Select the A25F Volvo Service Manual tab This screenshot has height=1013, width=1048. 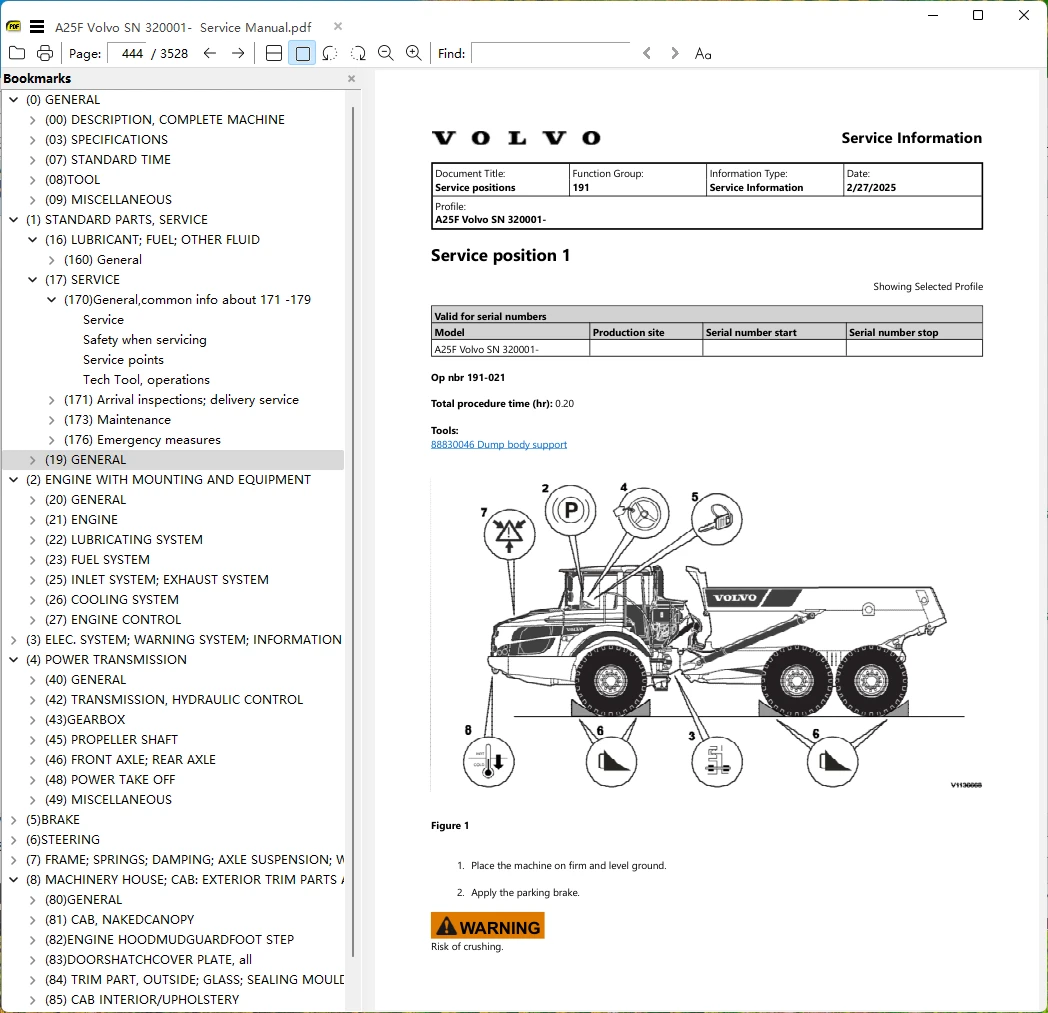(183, 27)
